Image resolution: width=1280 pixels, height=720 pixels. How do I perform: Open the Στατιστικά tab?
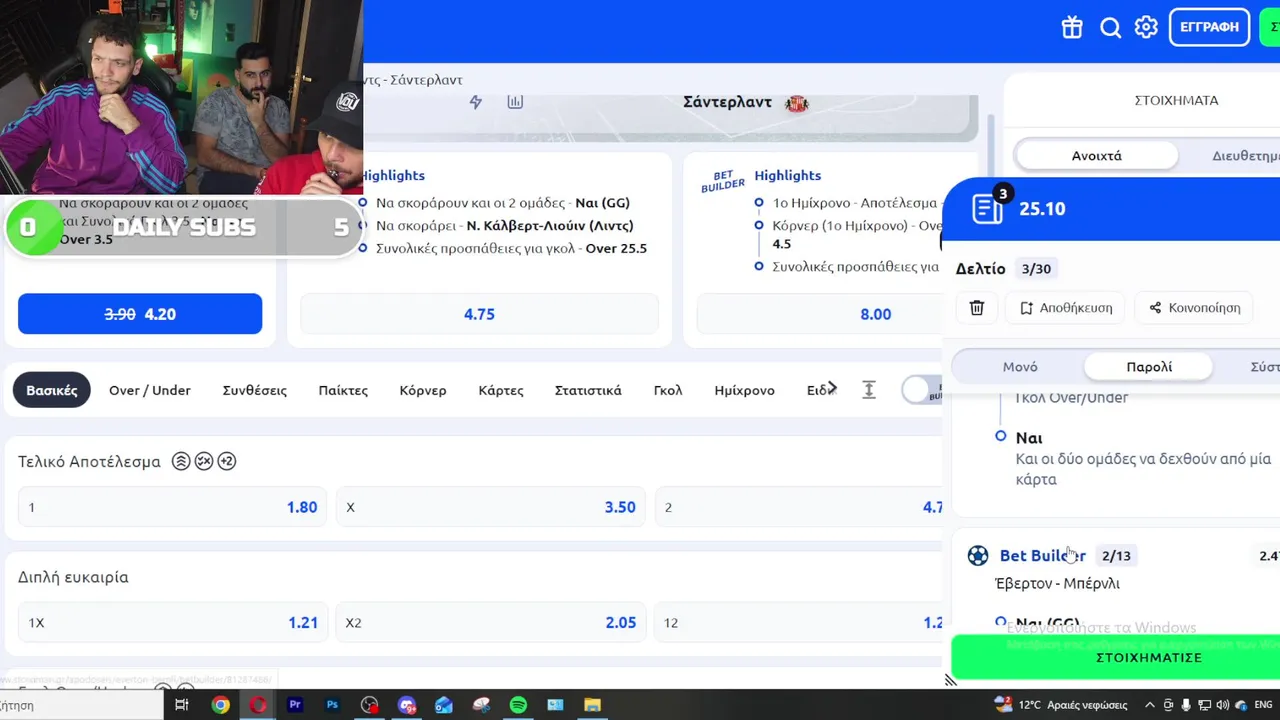click(x=588, y=390)
